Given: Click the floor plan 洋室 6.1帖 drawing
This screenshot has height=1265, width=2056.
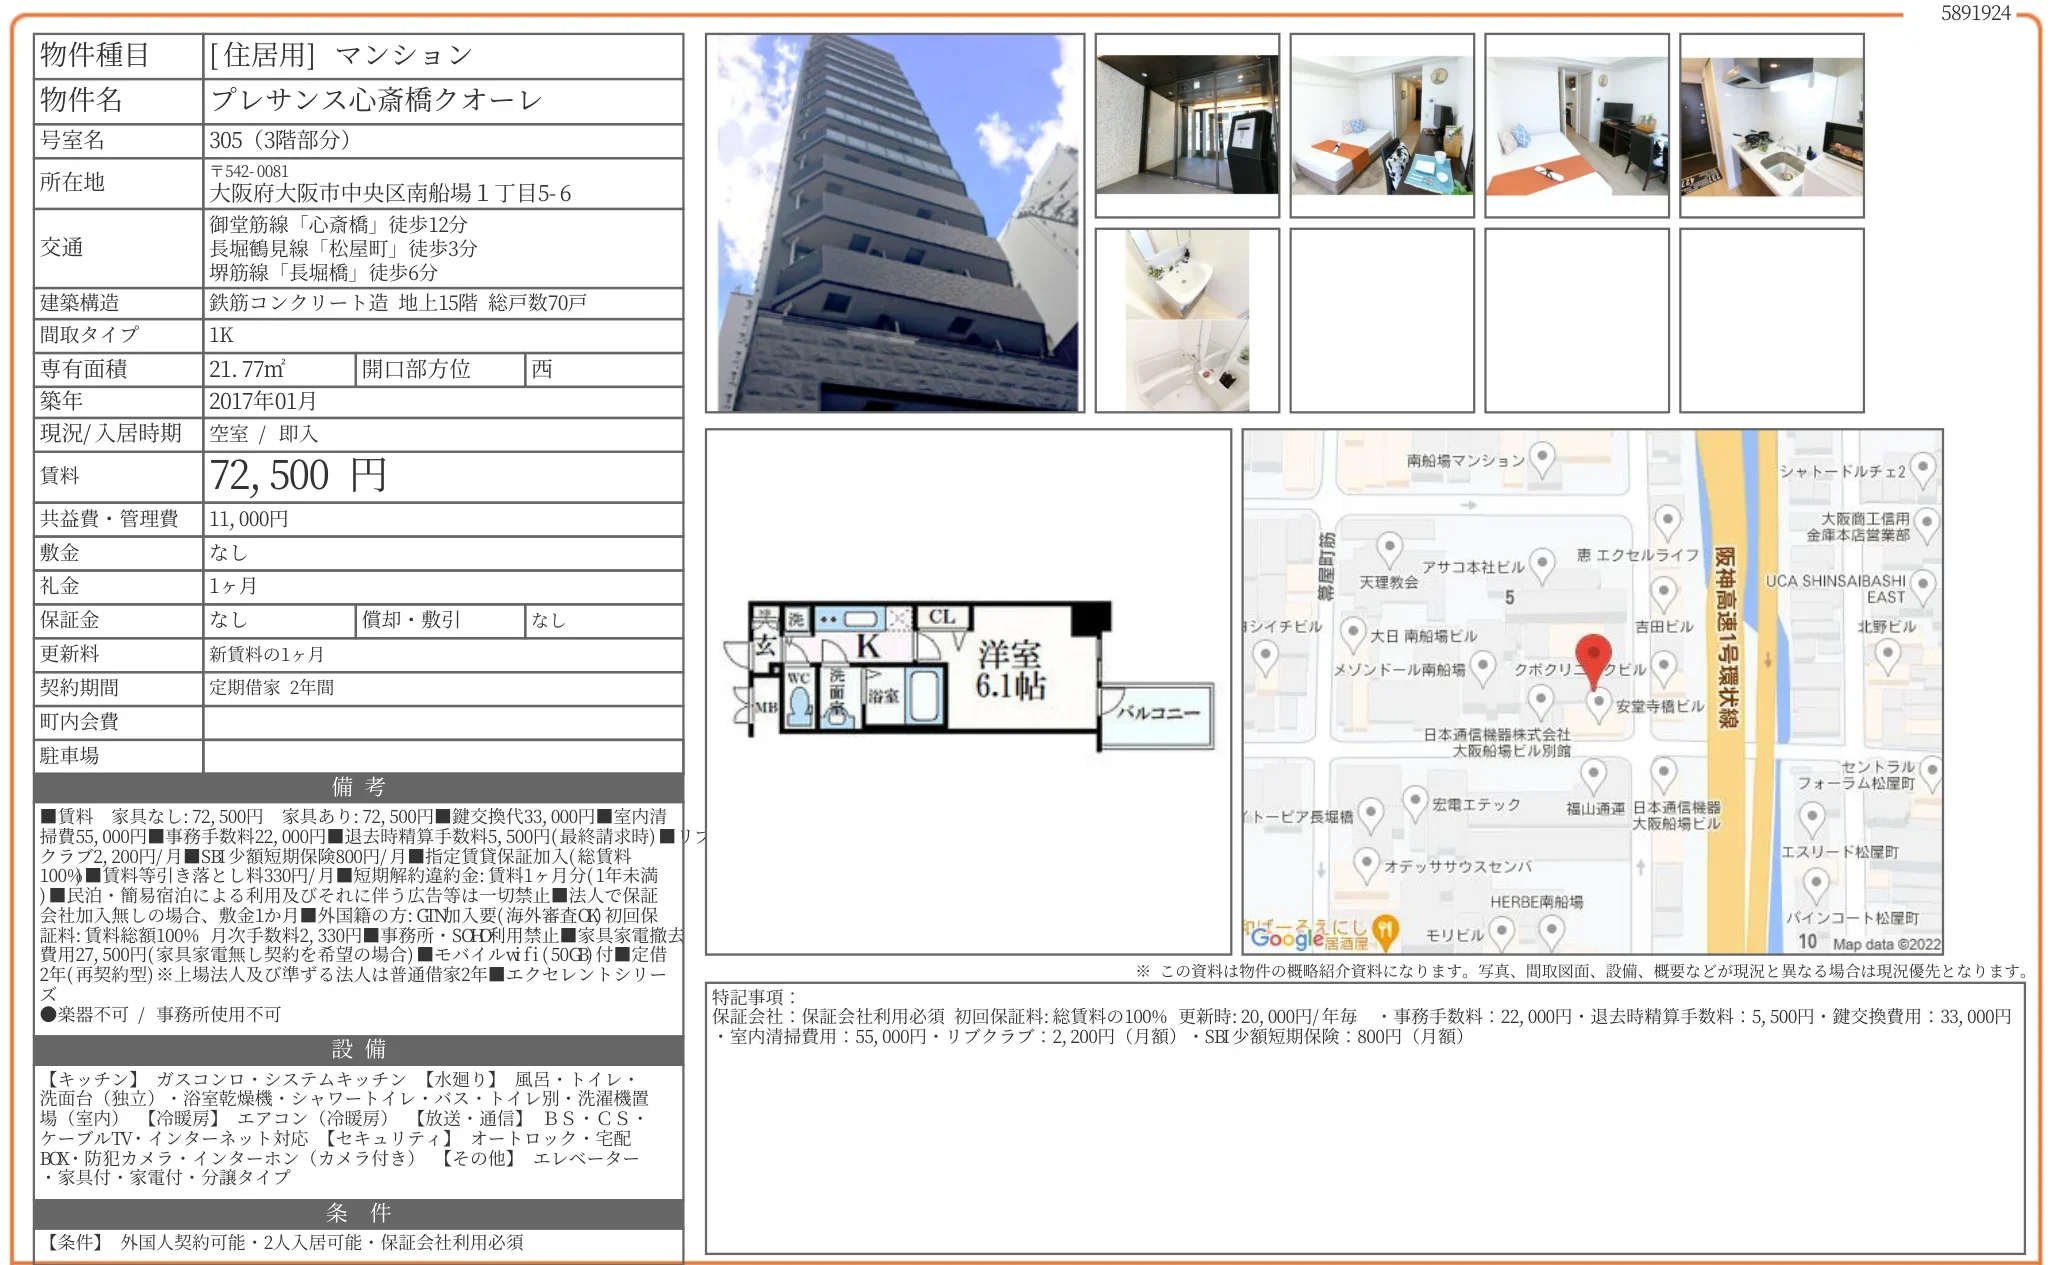Looking at the screenshot, I should (x=1010, y=670).
